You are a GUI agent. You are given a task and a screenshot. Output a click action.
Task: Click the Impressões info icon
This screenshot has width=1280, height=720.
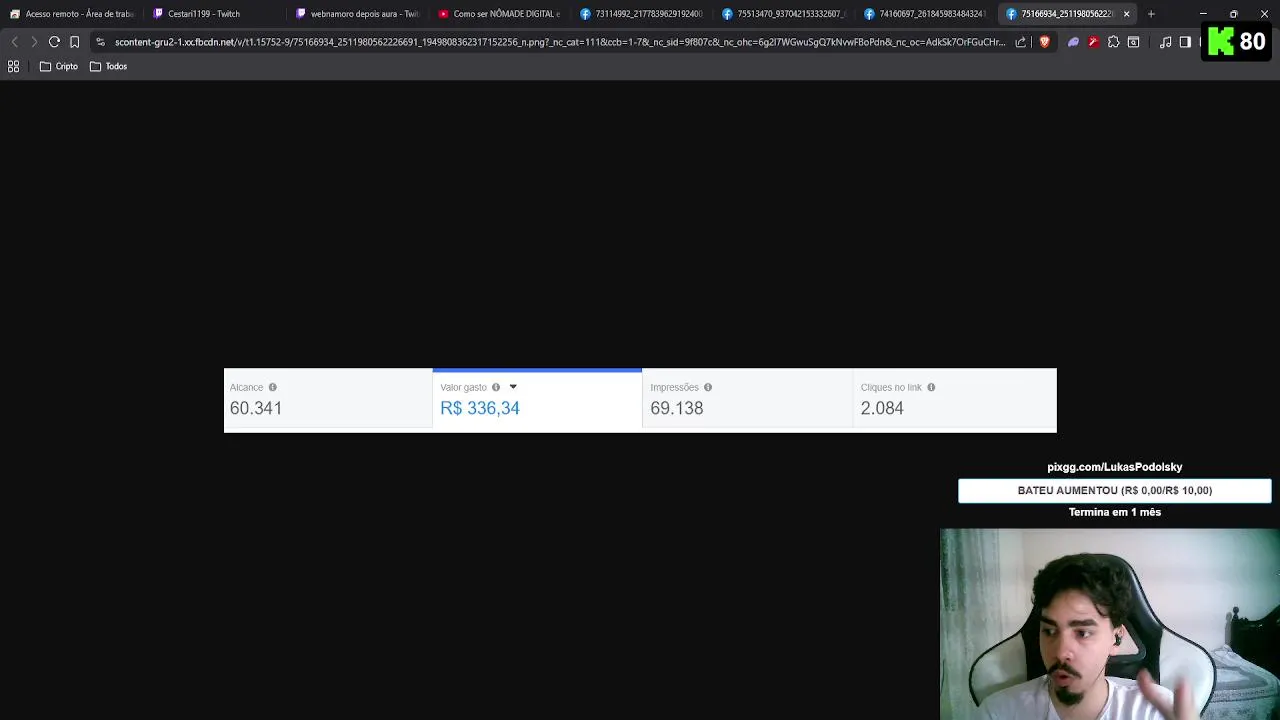[707, 387]
